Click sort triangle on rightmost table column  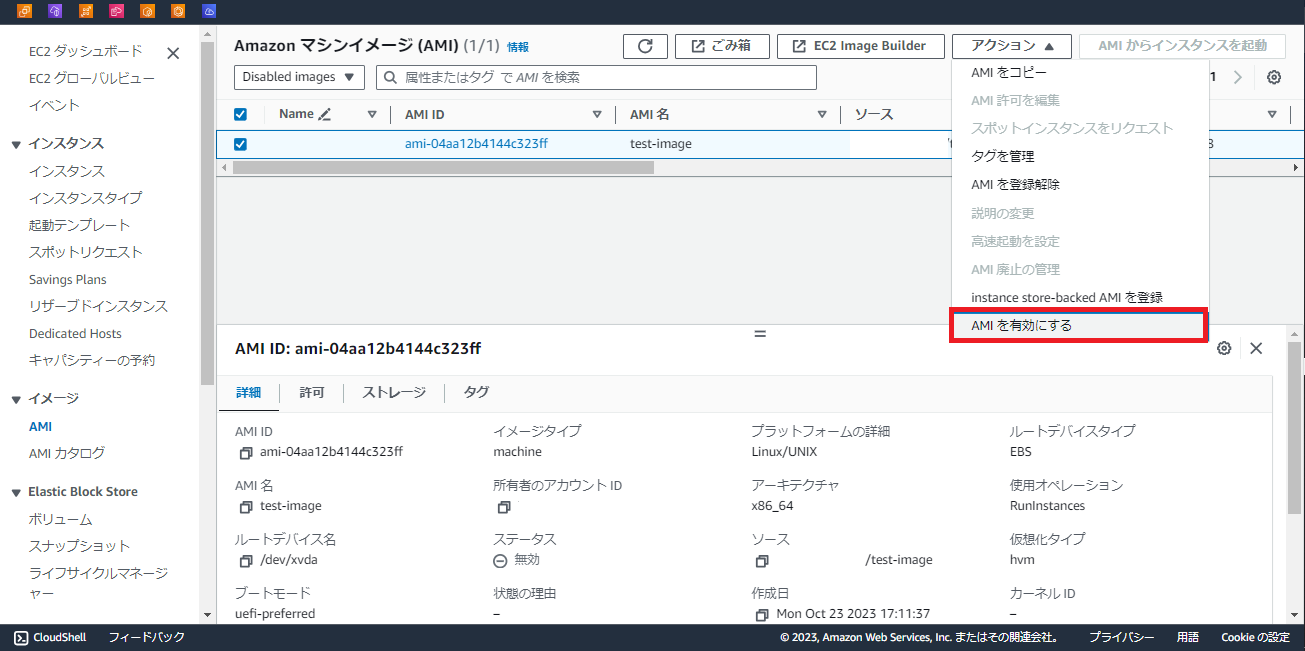tap(1272, 114)
